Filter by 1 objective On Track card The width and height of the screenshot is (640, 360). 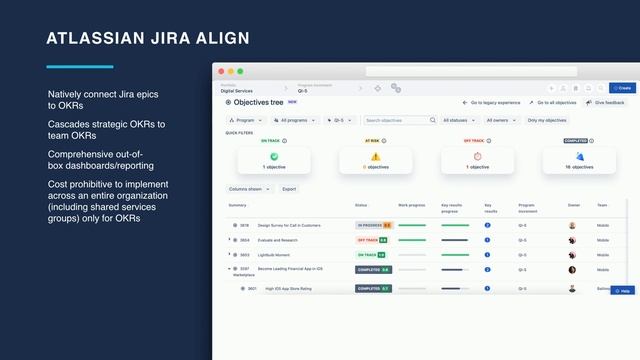click(x=274, y=160)
